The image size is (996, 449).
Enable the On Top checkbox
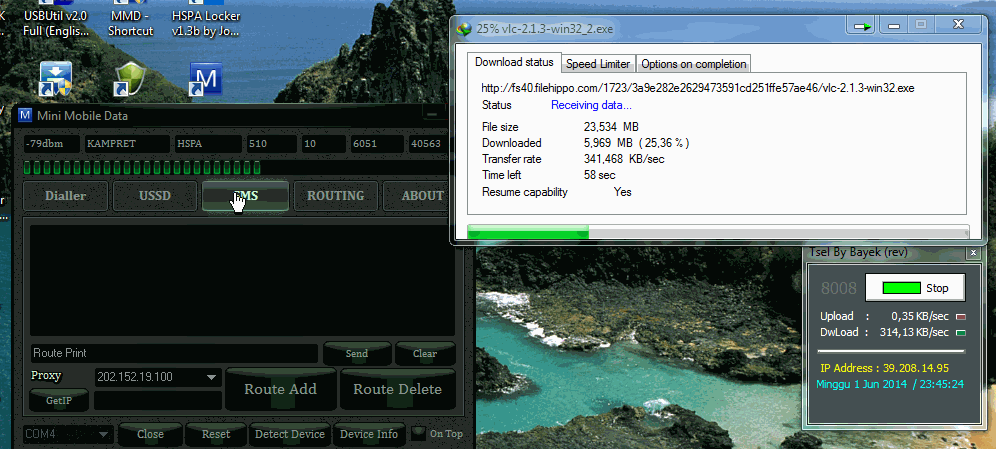click(x=418, y=434)
